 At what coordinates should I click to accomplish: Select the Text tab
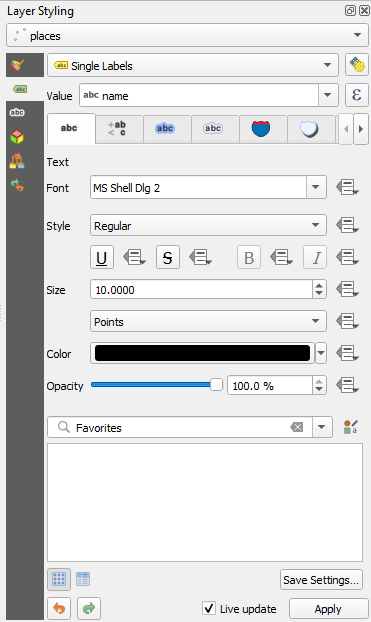tap(71, 128)
